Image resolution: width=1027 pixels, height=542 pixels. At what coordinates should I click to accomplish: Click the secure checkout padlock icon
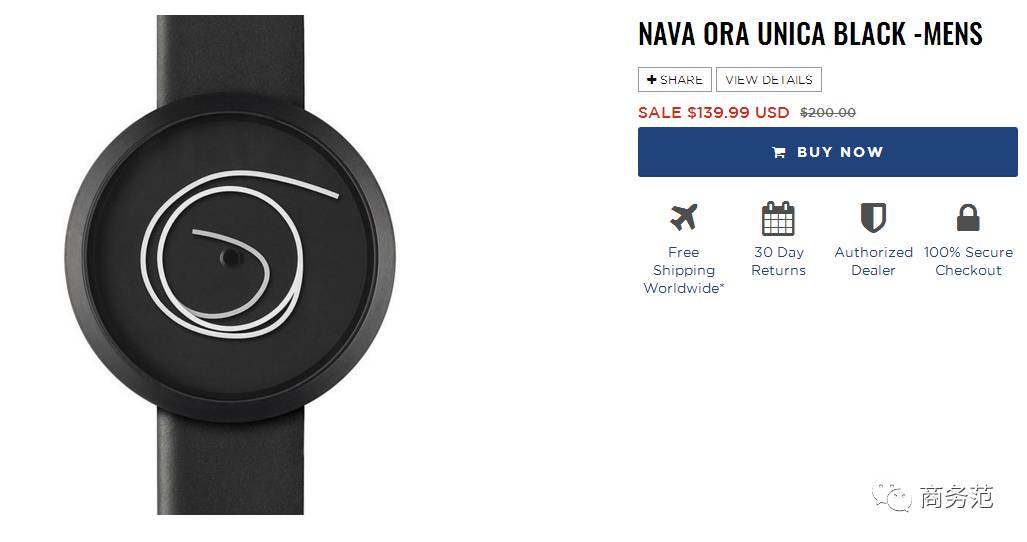[968, 218]
